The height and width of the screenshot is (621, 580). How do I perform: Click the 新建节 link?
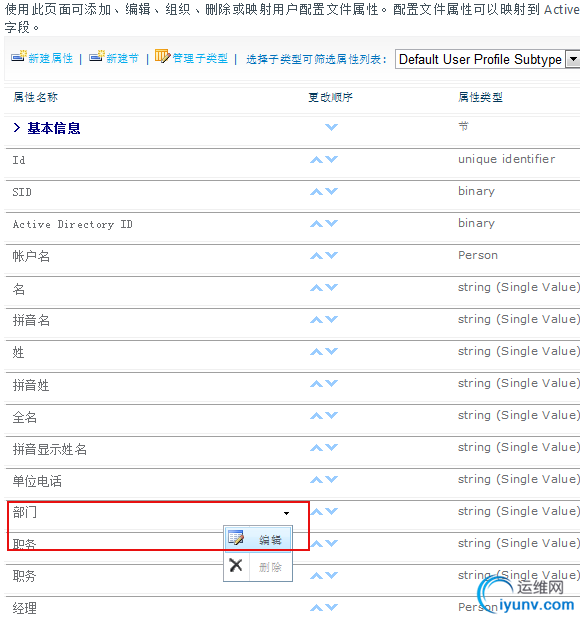point(122,59)
